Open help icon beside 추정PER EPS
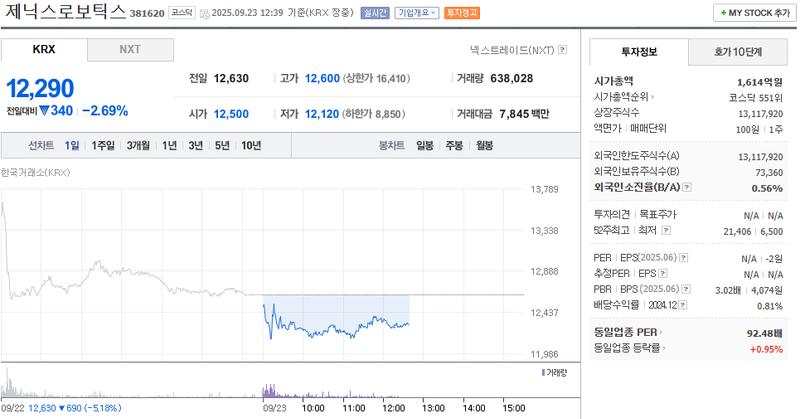Screen dimensions: 800x419 point(662,274)
